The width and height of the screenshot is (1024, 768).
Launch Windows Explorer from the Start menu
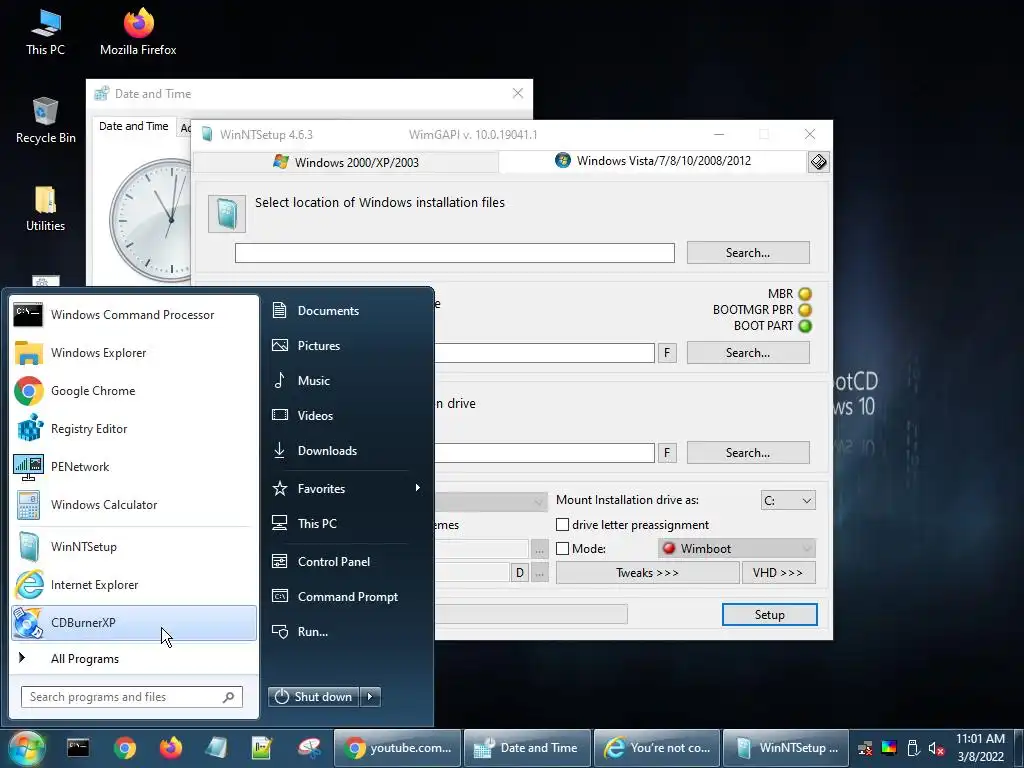133,353
